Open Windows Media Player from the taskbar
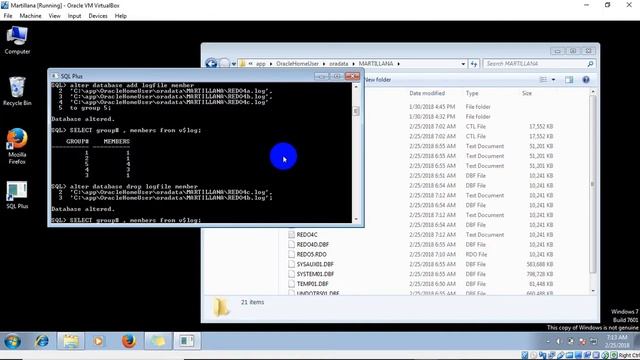The width and height of the screenshot is (640, 360). (x=98, y=341)
